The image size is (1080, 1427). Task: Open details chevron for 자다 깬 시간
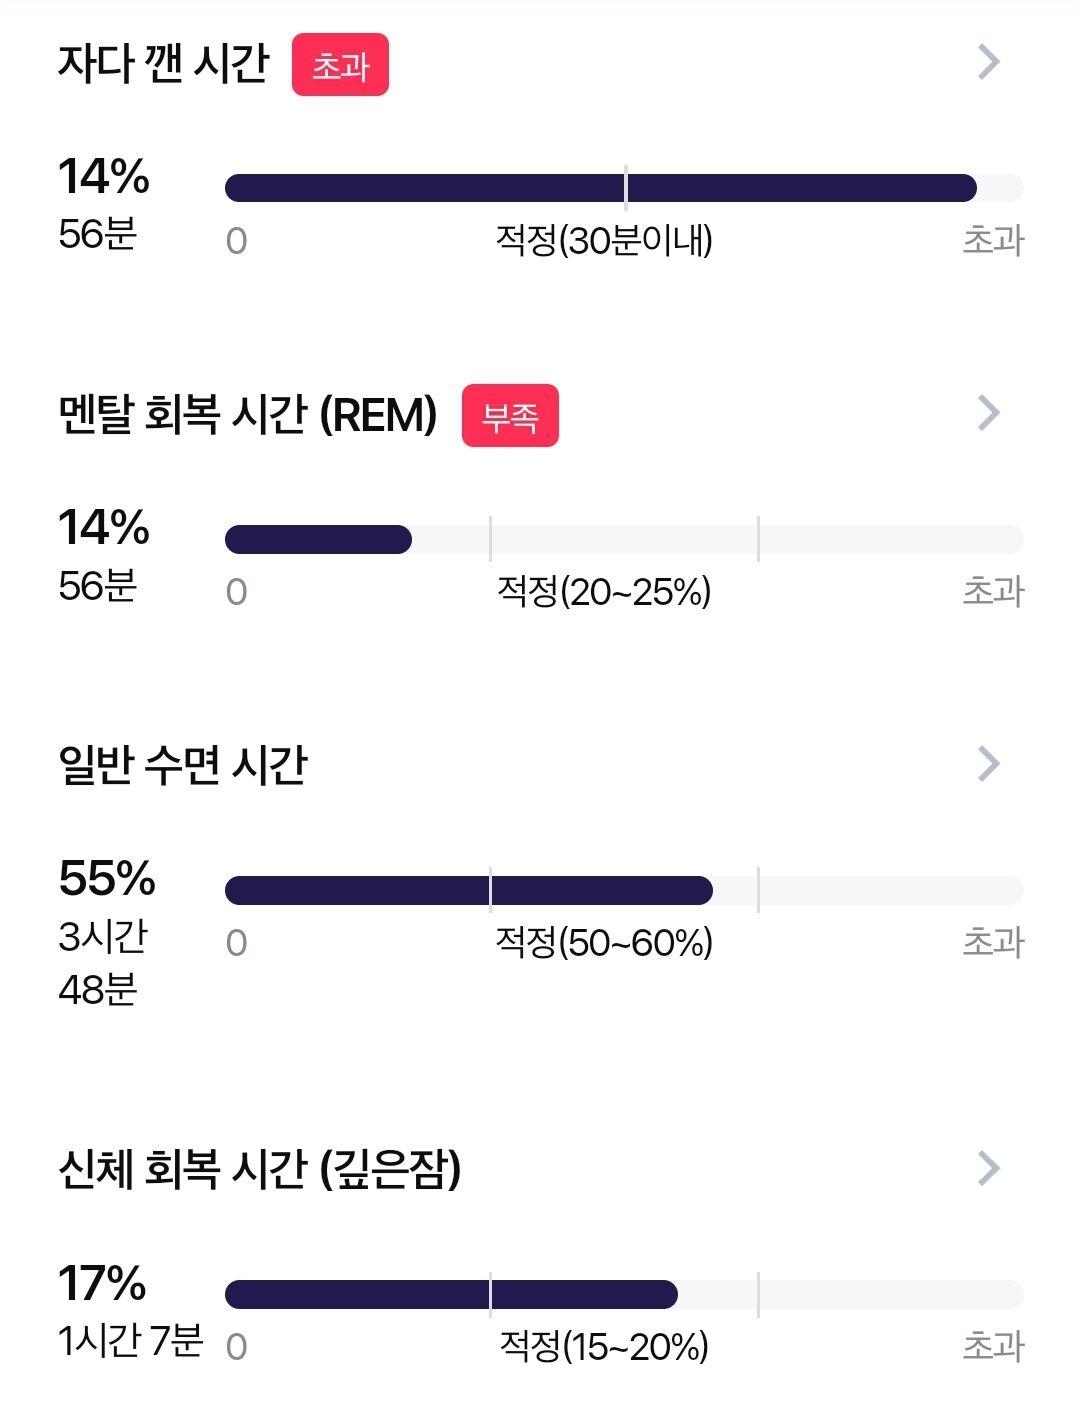pos(988,62)
